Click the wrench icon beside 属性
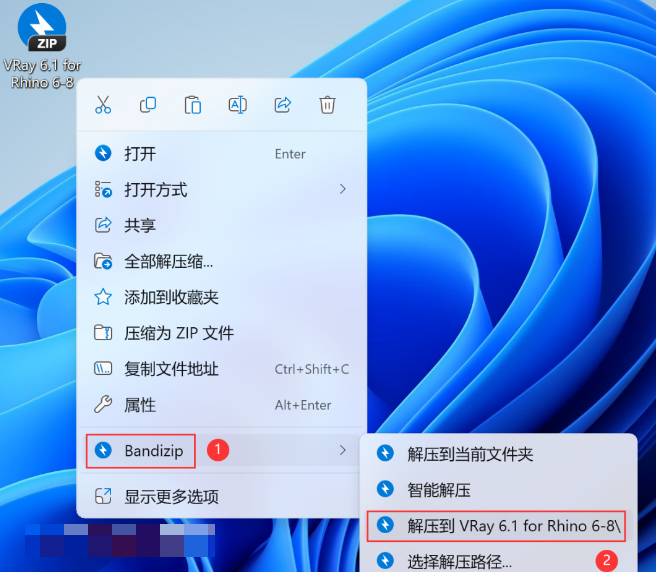This screenshot has width=656, height=572. pos(103,404)
